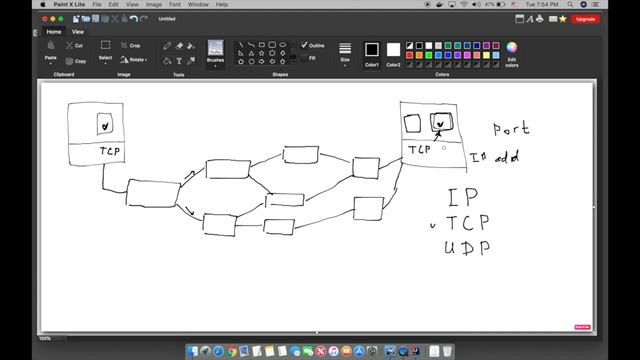Select the Ellipse shape
The height and width of the screenshot is (360, 640).
[282, 44]
